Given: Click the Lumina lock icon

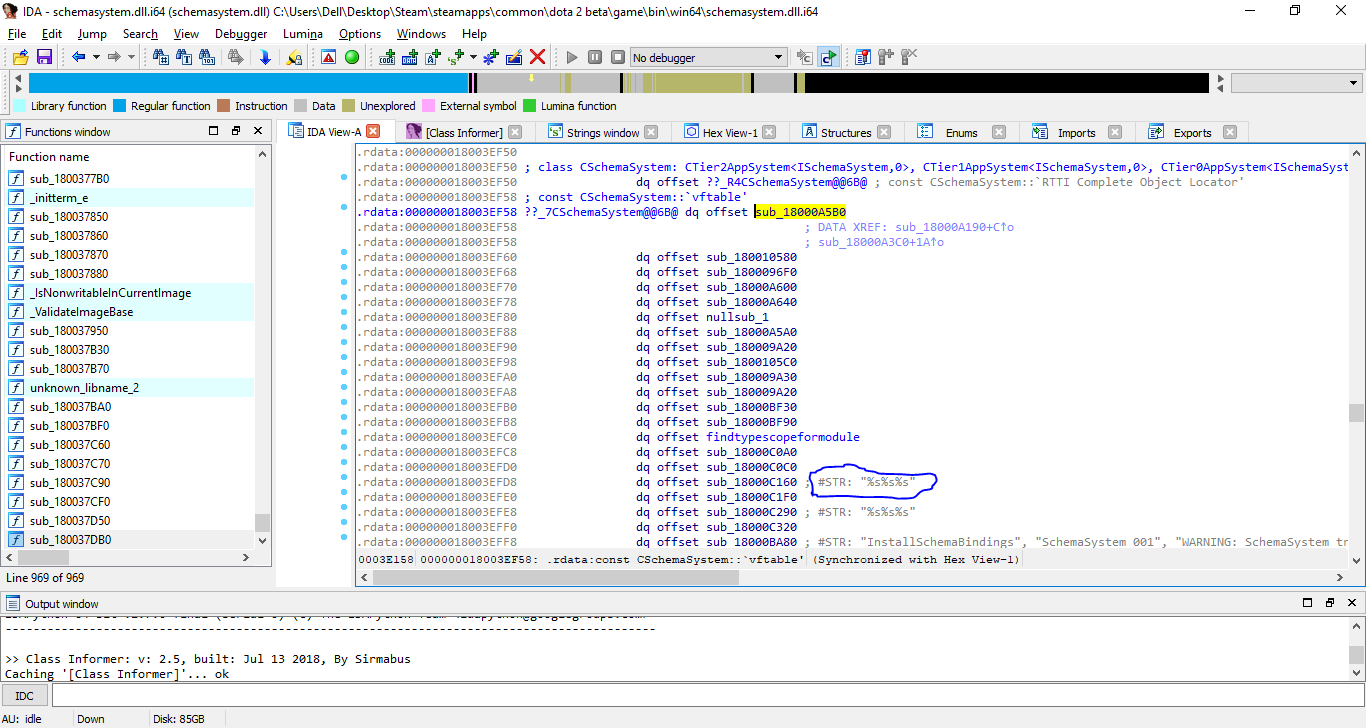Looking at the screenshot, I should click(x=294, y=57).
